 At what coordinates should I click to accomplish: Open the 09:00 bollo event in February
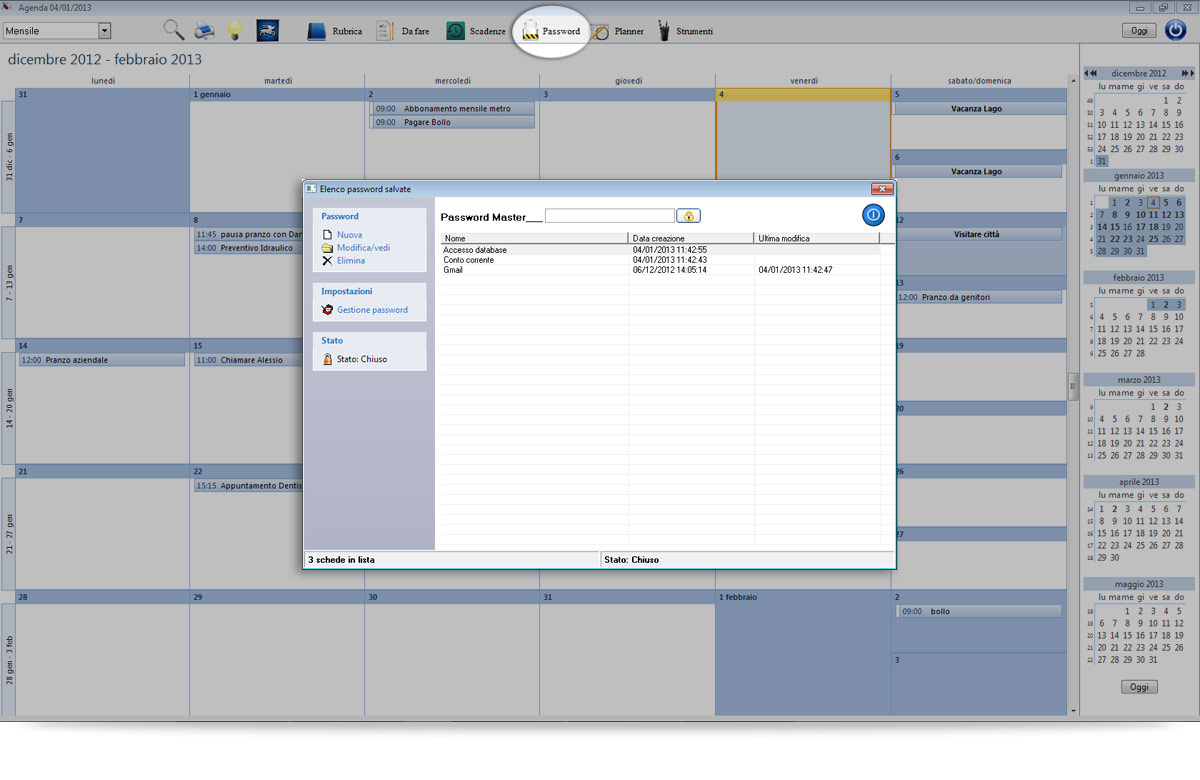tap(977, 611)
